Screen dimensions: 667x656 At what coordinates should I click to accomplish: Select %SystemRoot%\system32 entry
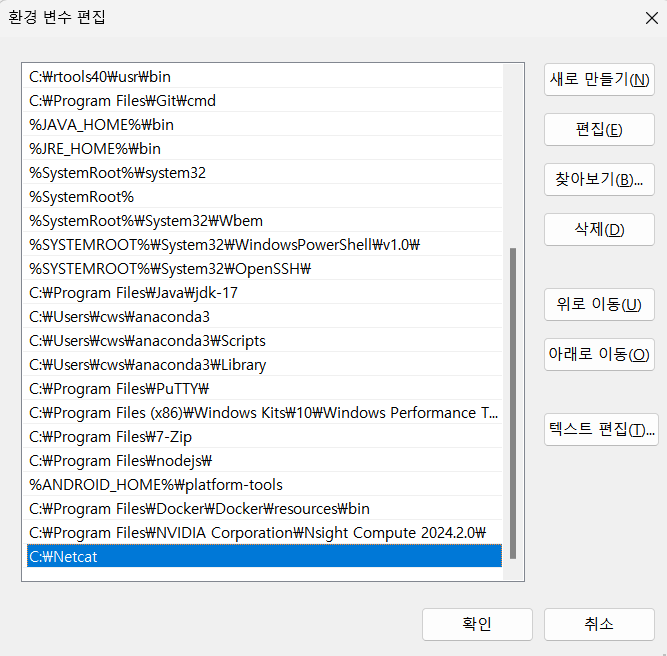click(262, 173)
